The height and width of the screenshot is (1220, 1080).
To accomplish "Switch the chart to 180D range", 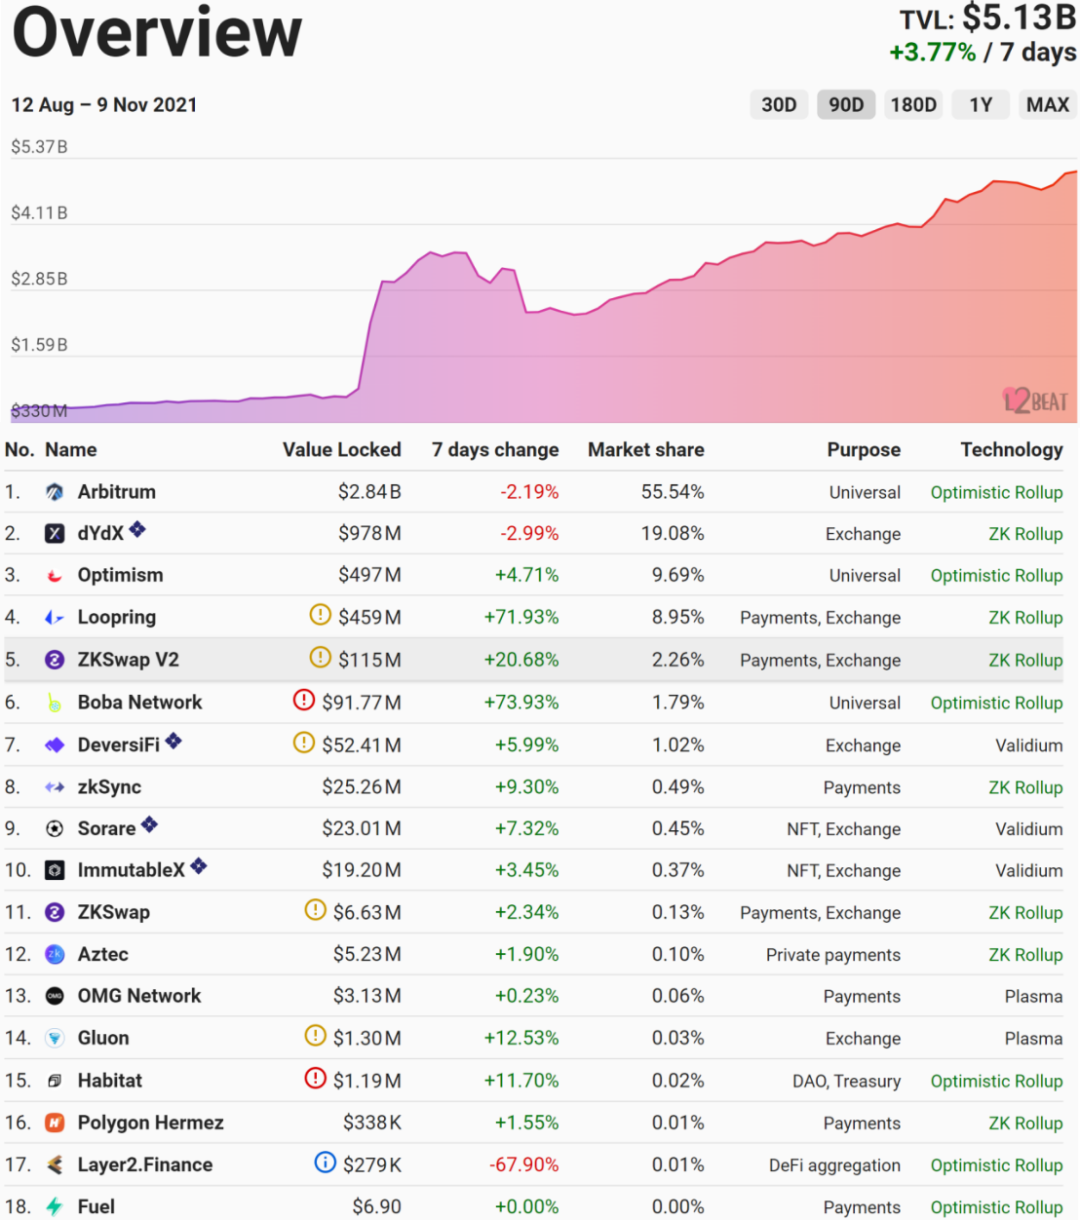I will (914, 105).
